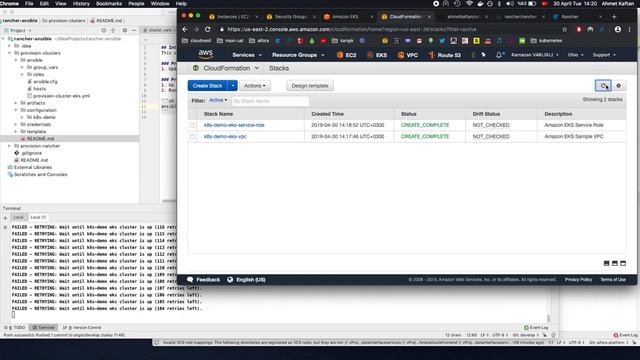
Task: Open the Active filter dropdown
Action: coord(218,100)
